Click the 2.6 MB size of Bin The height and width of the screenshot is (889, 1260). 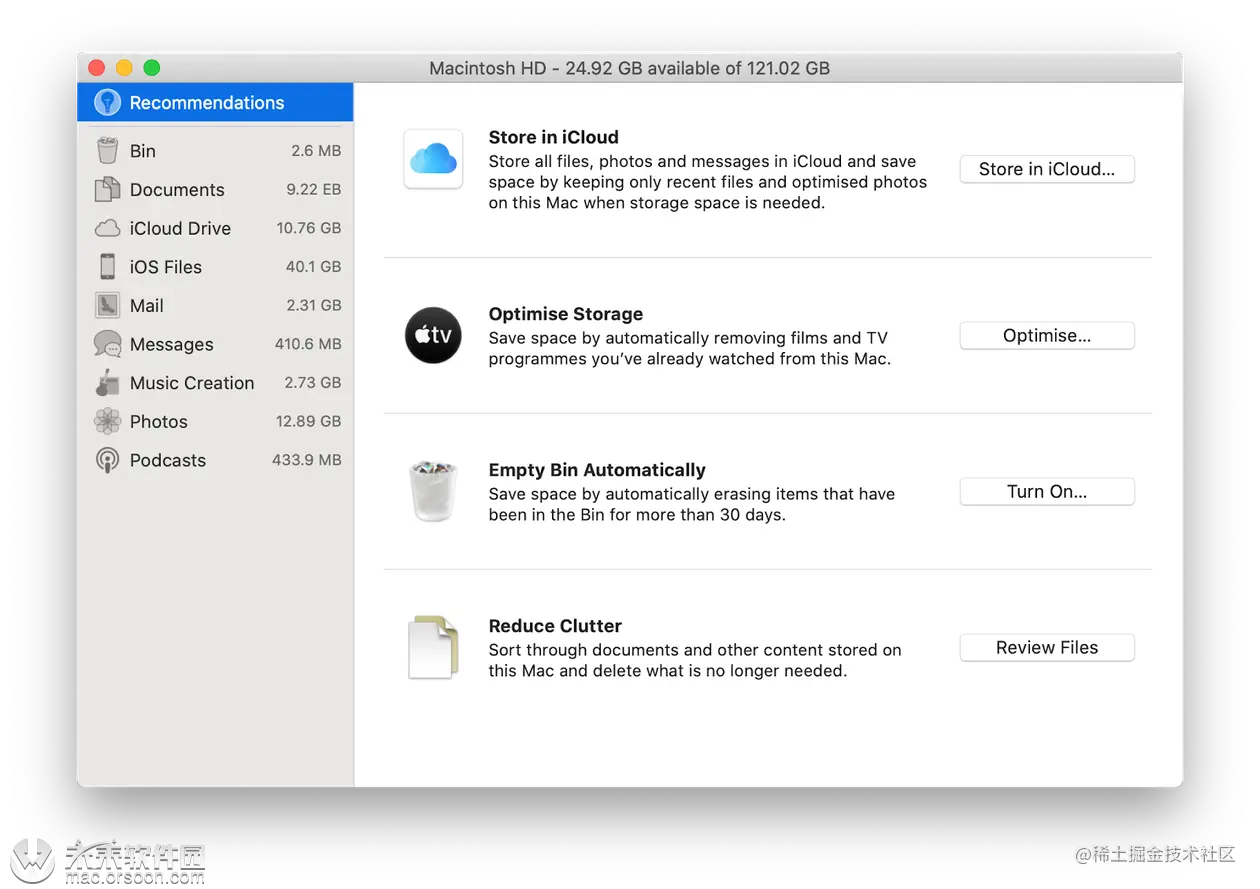[316, 151]
